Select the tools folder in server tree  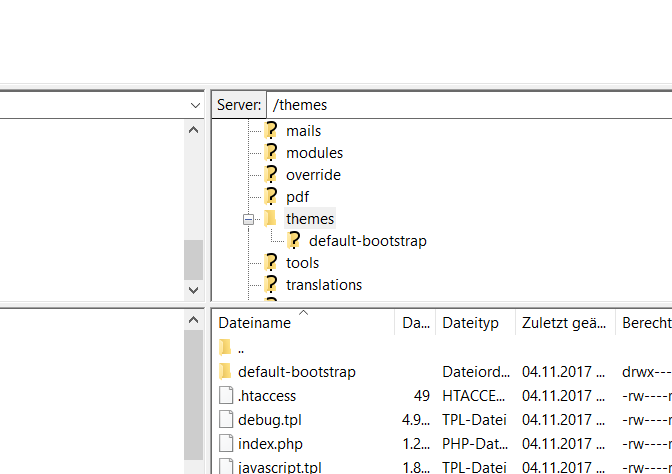[303, 263]
